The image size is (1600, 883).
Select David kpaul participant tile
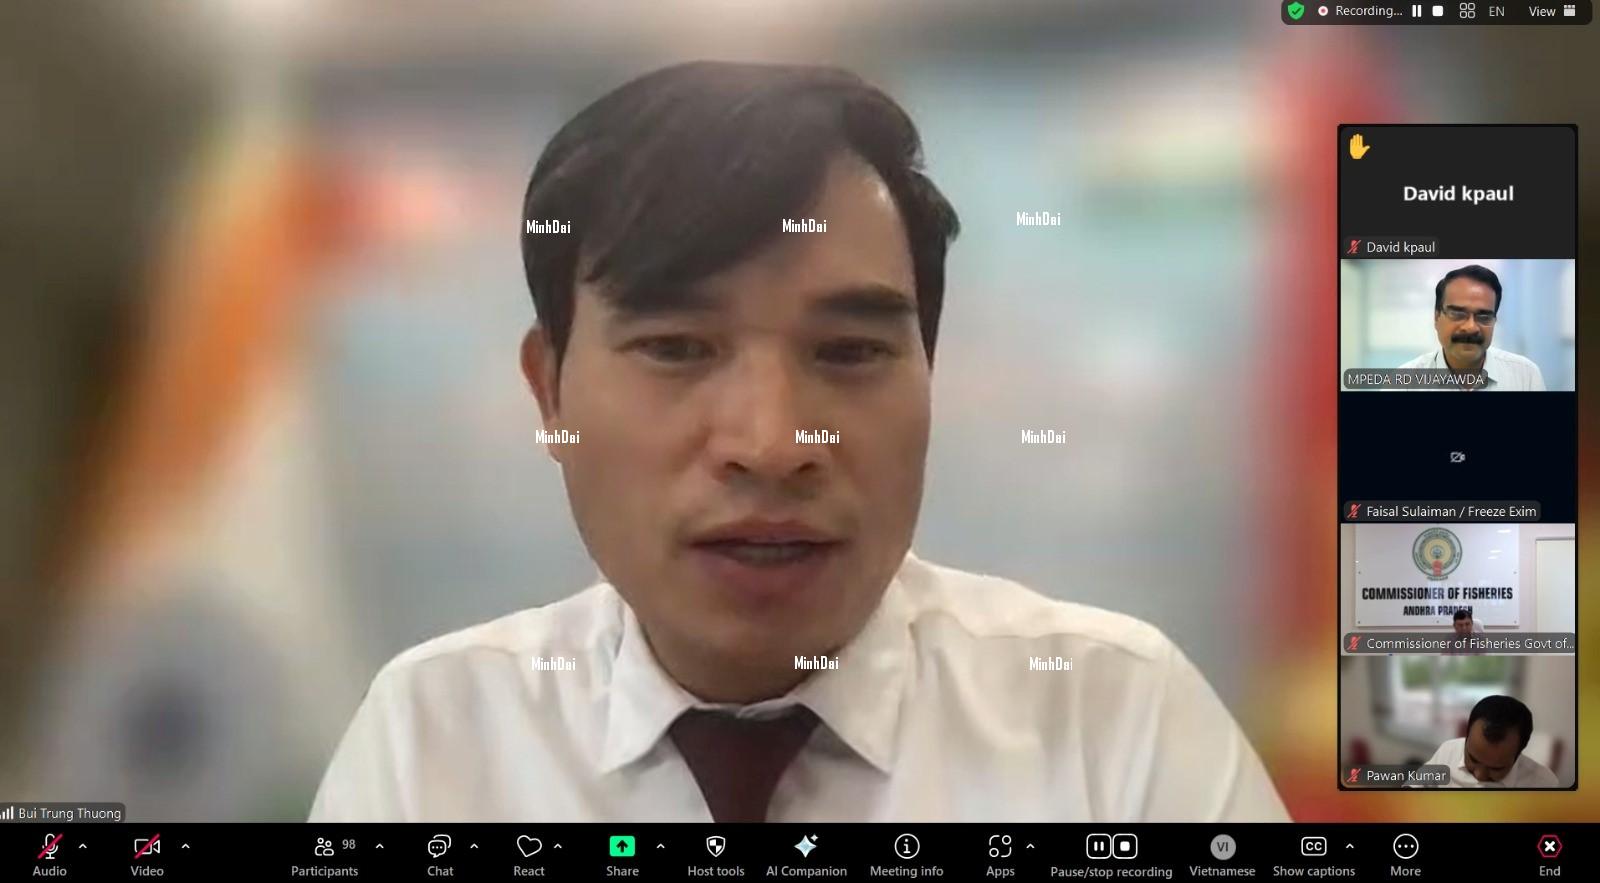1458,192
